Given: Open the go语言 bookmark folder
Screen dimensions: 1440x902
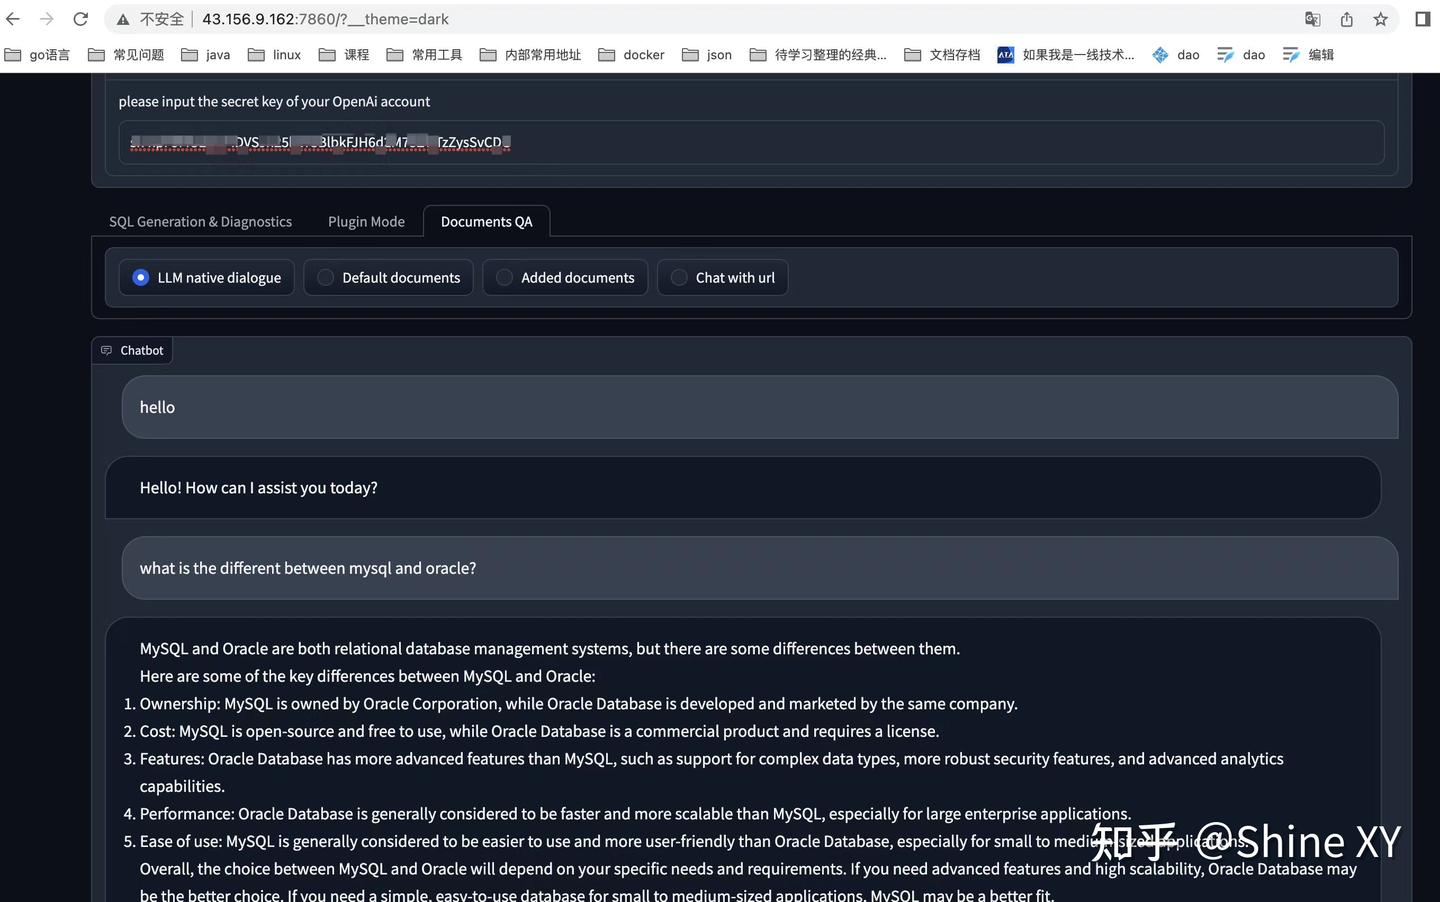Looking at the screenshot, I should tap(37, 55).
